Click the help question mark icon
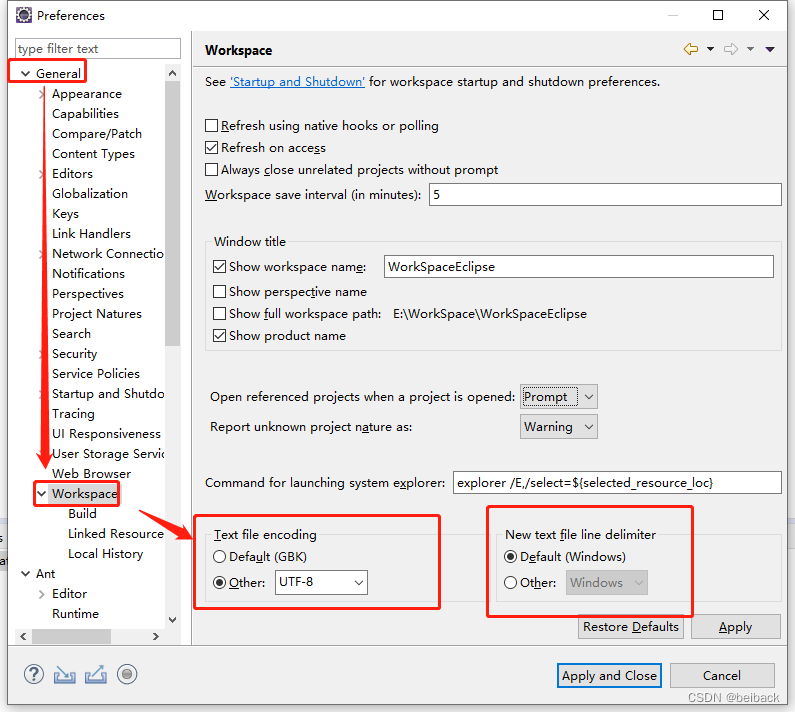This screenshot has width=795, height=712. coord(34,674)
